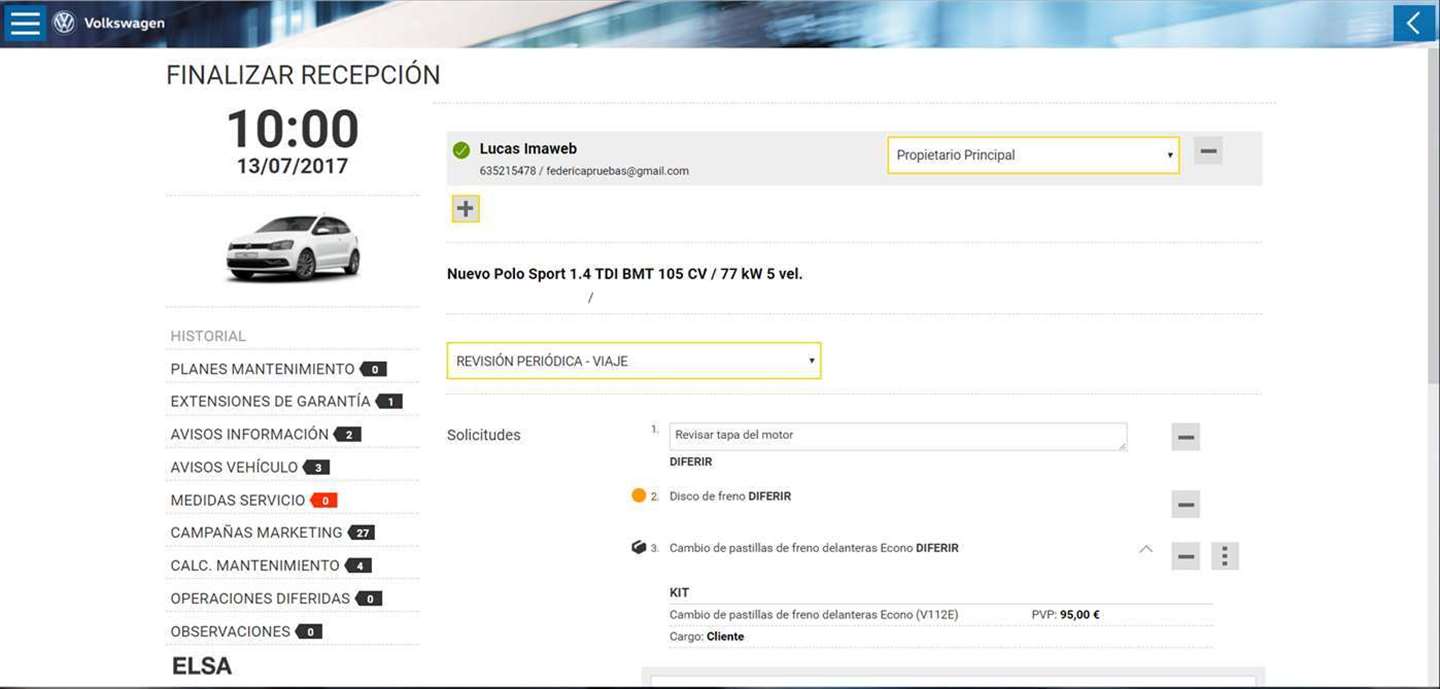Click the package icon beside request 3

point(639,547)
